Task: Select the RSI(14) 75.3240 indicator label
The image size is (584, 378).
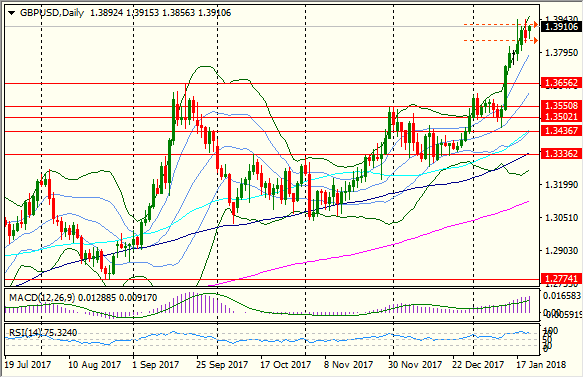Action: pyautogui.click(x=43, y=332)
